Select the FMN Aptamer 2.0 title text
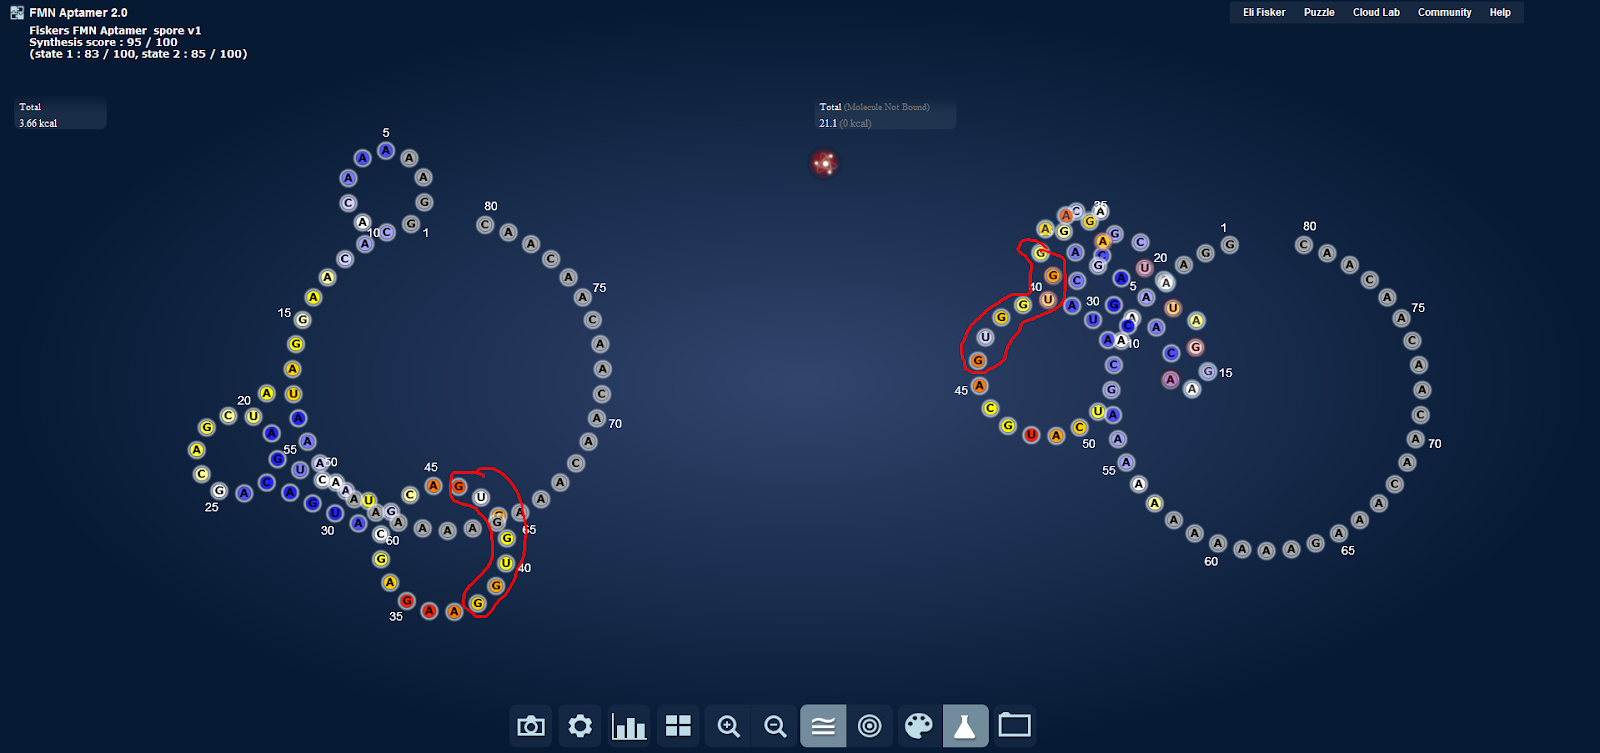Viewport: 1600px width, 753px height. [x=78, y=13]
